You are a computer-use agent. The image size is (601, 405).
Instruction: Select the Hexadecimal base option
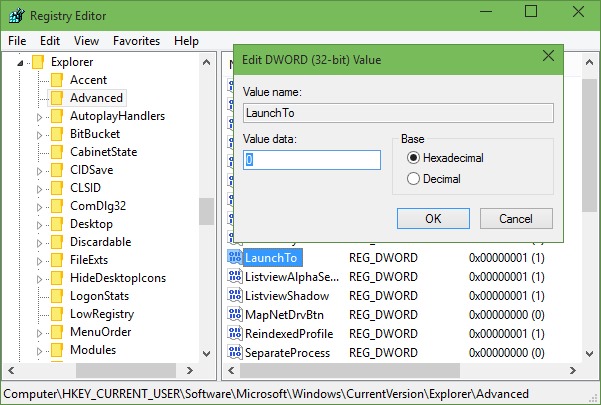[413, 157]
